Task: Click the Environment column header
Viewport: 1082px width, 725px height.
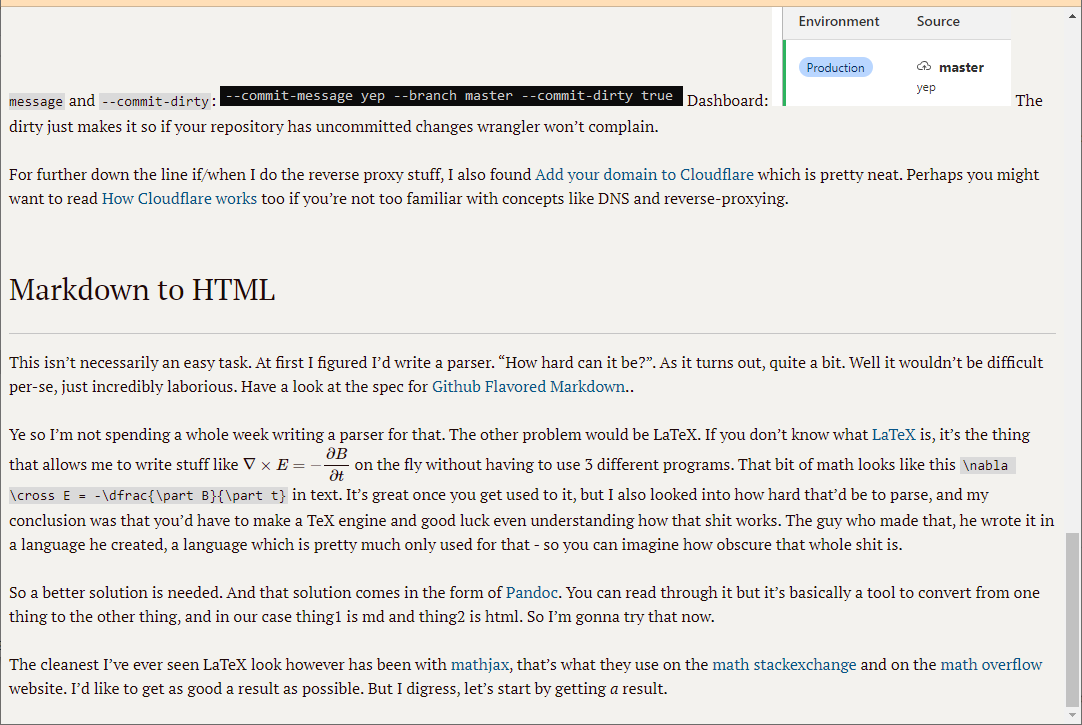Action: point(839,22)
